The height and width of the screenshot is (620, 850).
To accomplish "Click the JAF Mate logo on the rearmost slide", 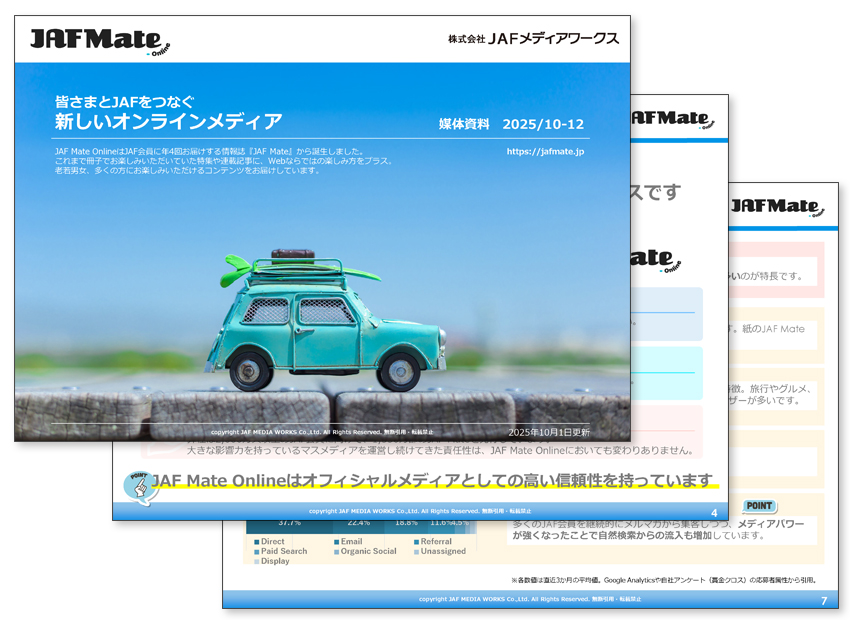I will point(777,208).
